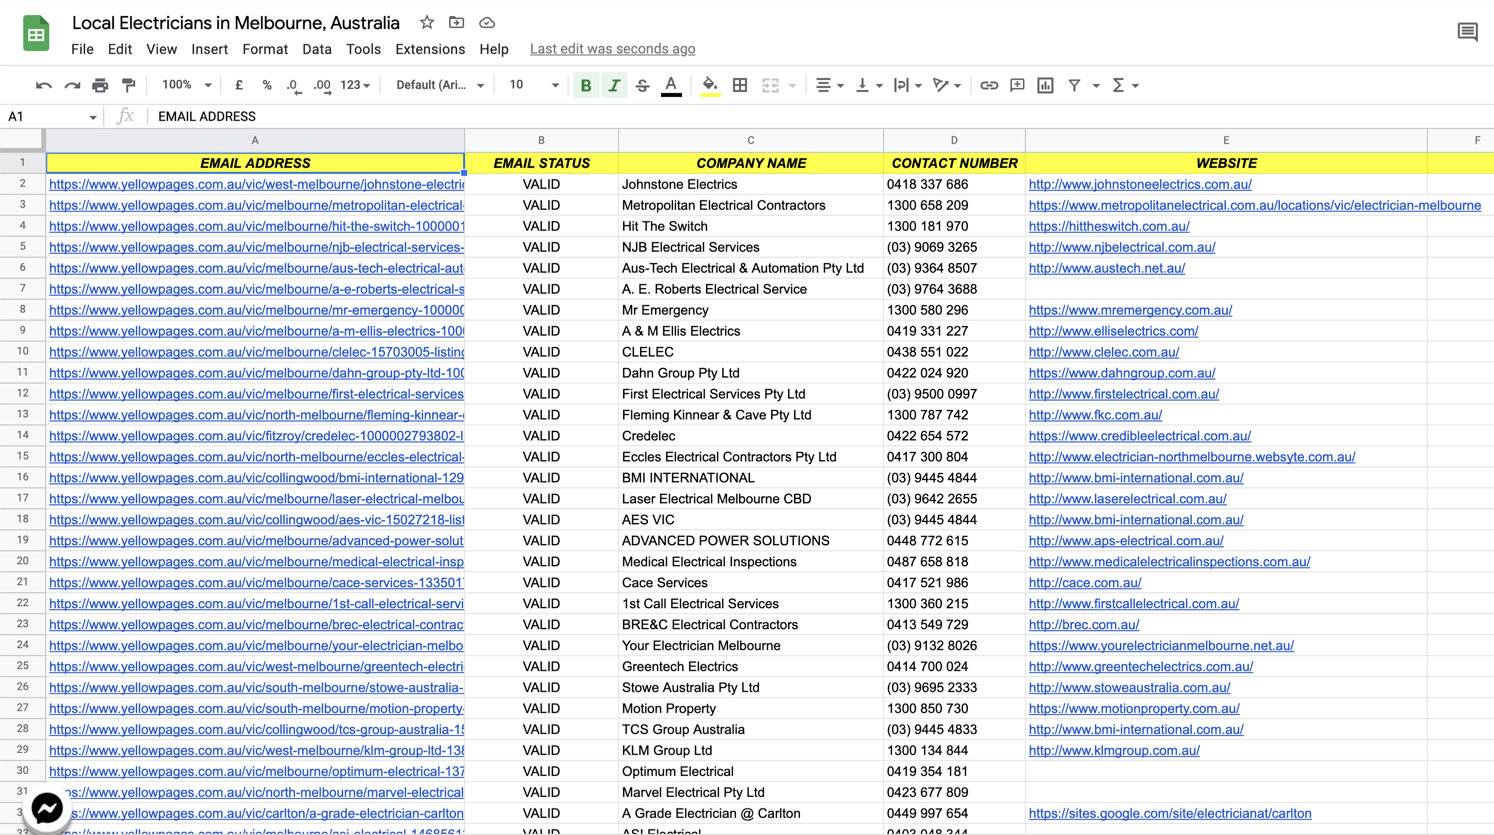Open the Insert menu
The height and width of the screenshot is (835, 1494).
click(x=210, y=49)
